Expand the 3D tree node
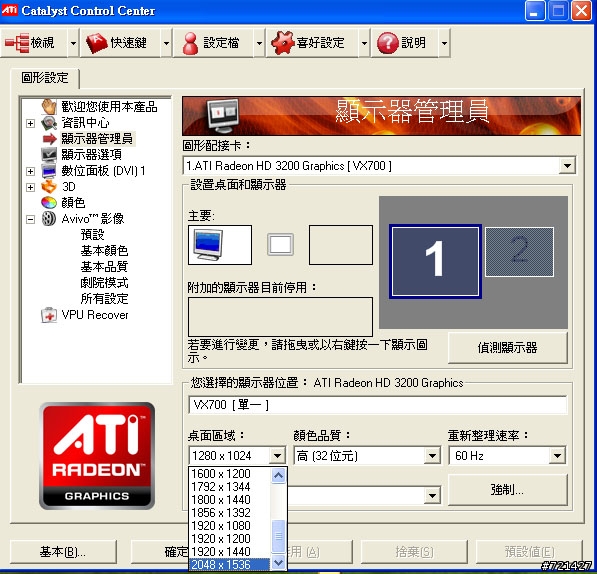The image size is (597, 574). [30, 187]
